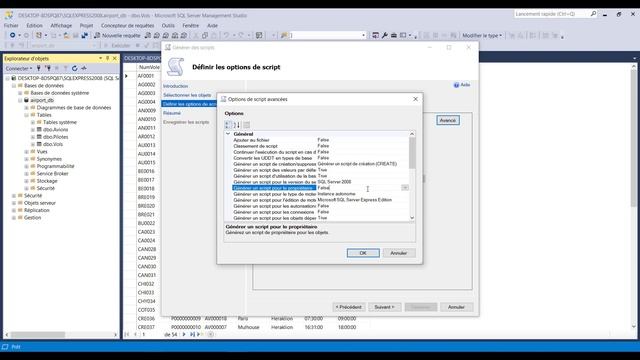Select the Classement de script option row
The image size is (640, 360).
(320, 146)
